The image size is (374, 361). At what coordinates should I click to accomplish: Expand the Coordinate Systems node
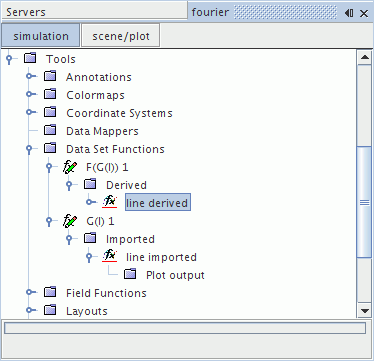click(30, 112)
